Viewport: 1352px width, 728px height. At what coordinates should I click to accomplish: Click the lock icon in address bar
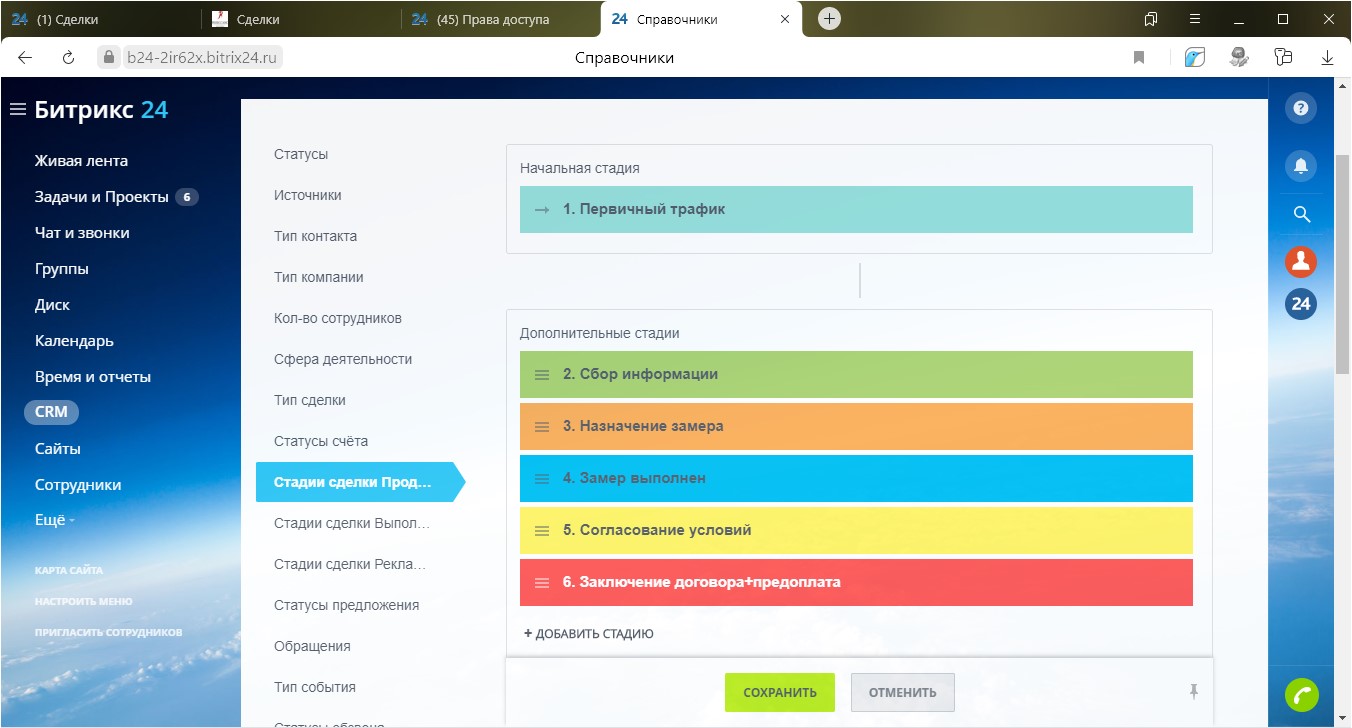[108, 58]
